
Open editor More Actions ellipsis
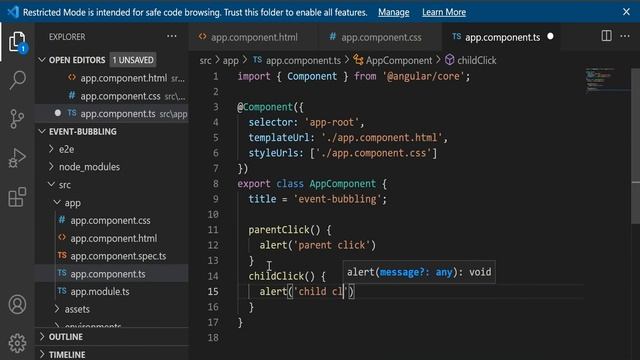tap(625, 36)
